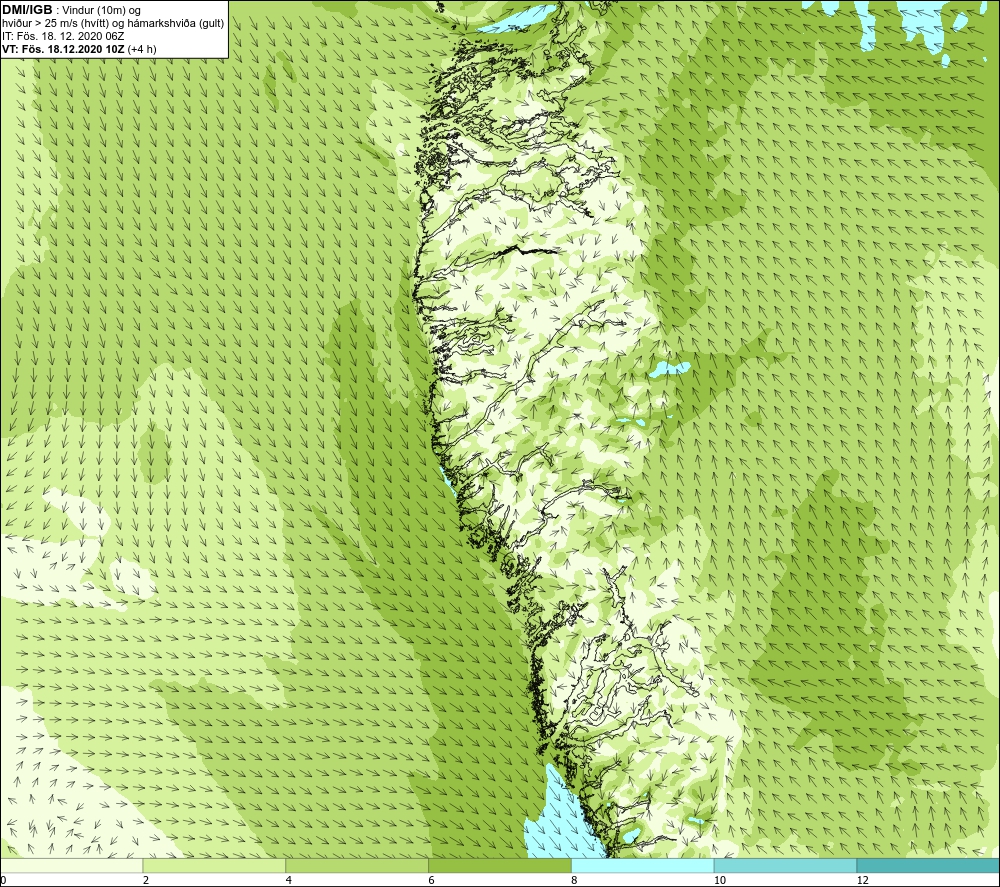The image size is (1000, 887).
Task: Click the 2–4 light green legend swatch
Action: (x=214, y=865)
